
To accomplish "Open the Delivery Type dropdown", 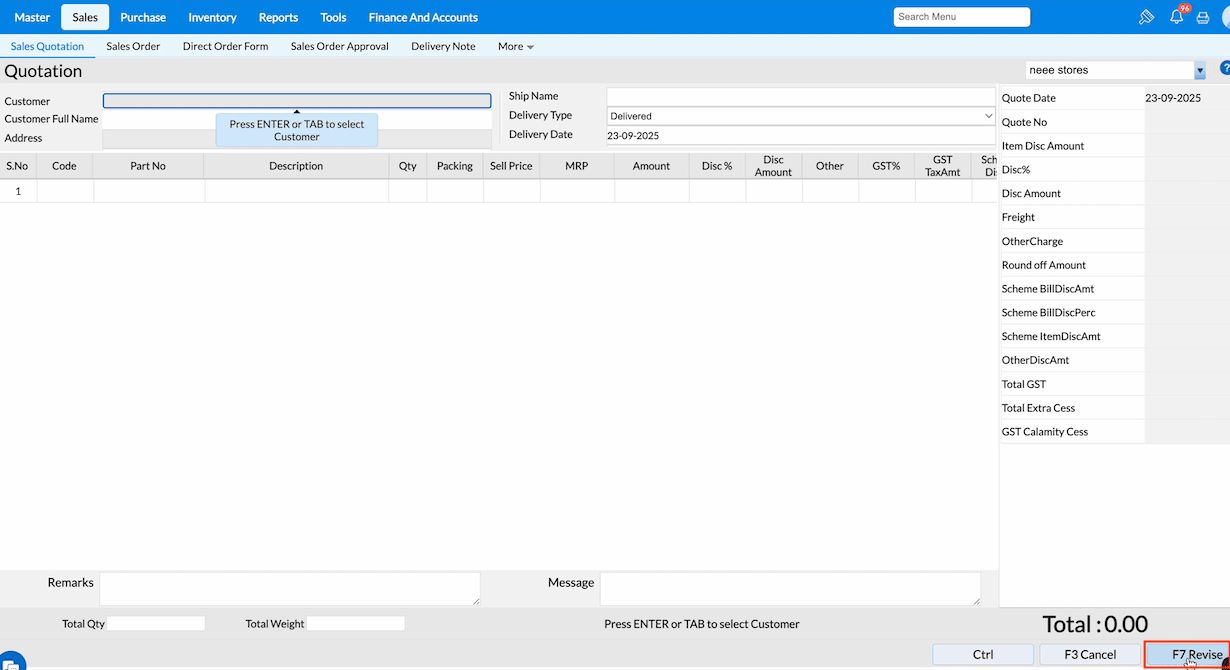I will (801, 116).
